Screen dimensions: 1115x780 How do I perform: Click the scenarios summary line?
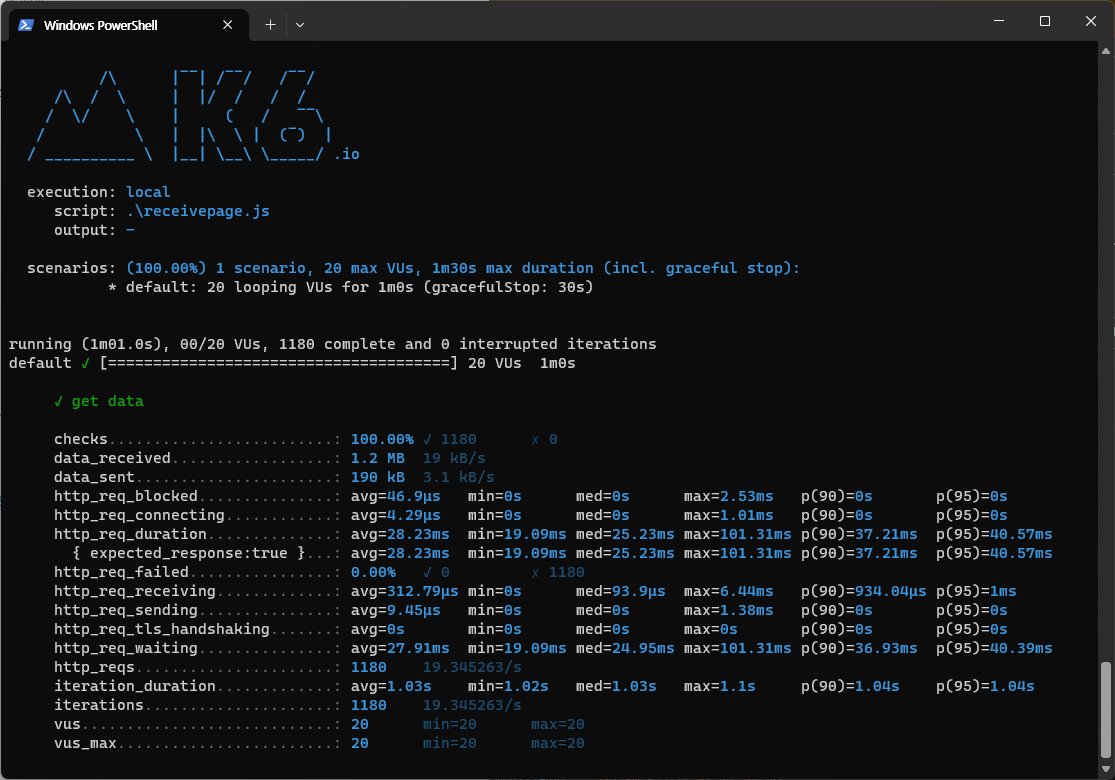coord(413,268)
